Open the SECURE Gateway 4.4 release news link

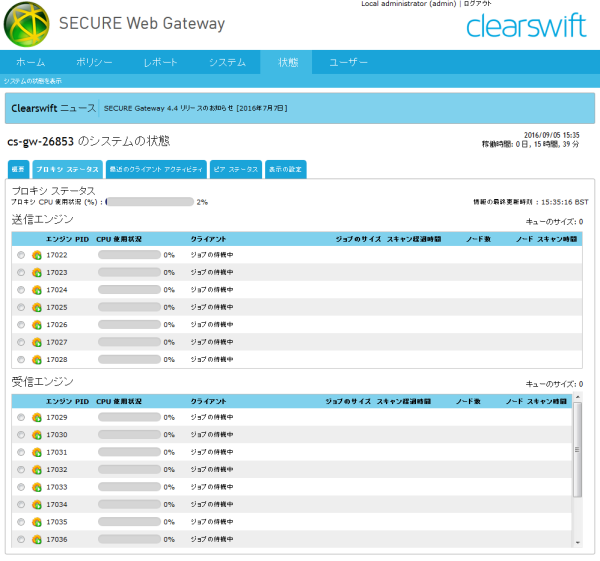196,108
